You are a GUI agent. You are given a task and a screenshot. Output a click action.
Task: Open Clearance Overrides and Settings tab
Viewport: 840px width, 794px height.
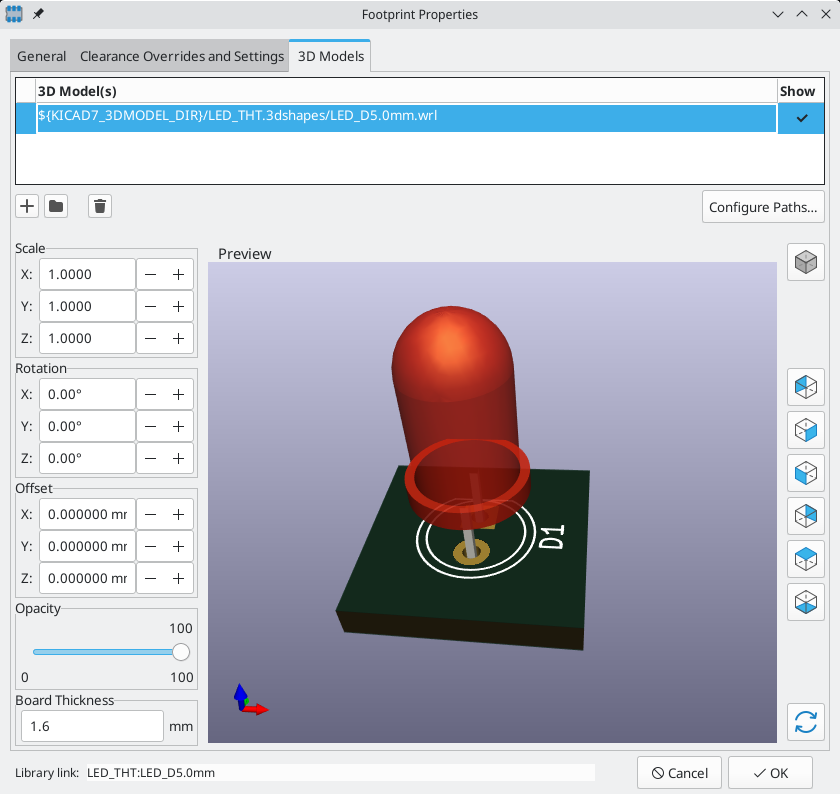181,56
